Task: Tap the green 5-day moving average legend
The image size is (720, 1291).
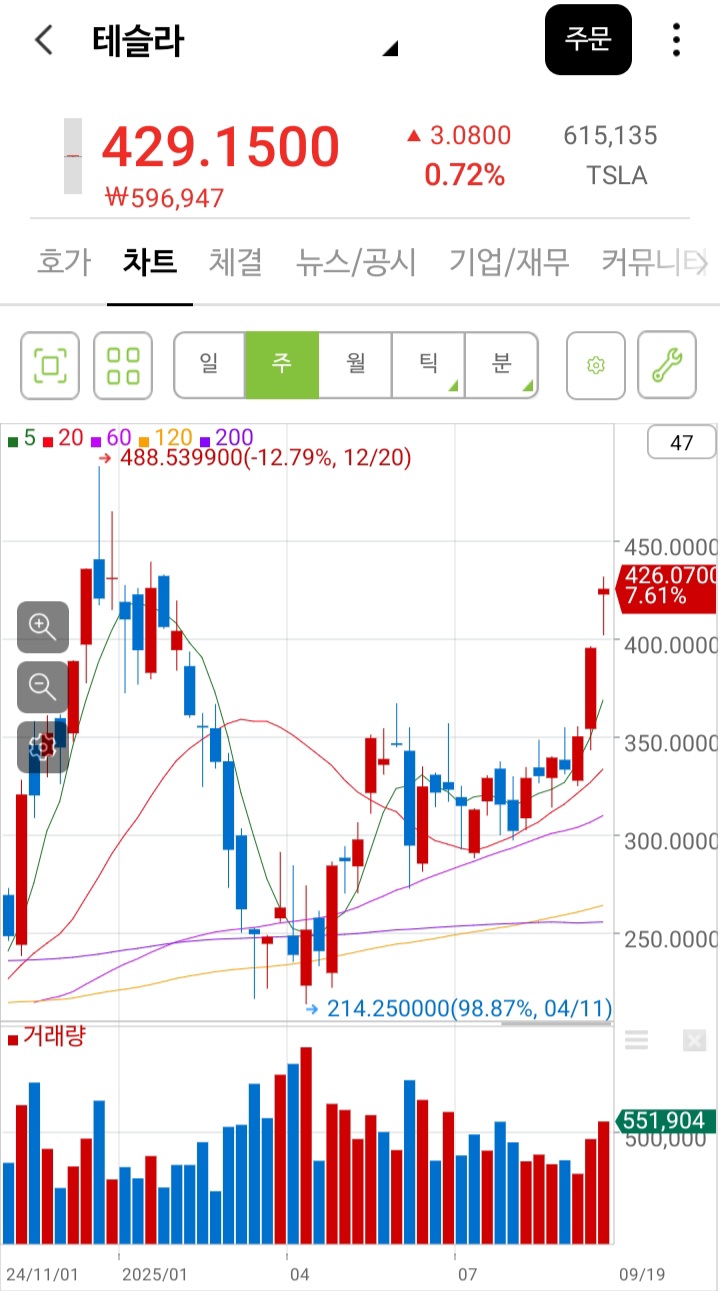Action: pyautogui.click(x=22, y=438)
